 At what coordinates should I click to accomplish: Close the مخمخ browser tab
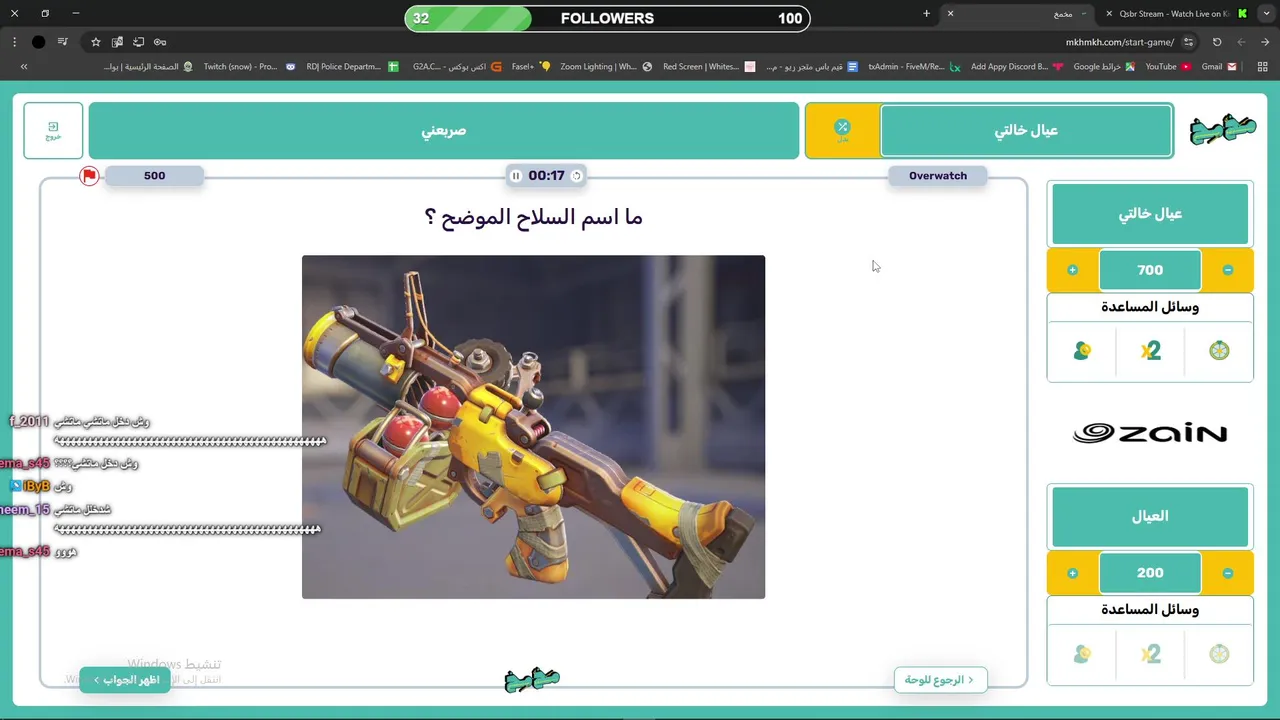(950, 14)
